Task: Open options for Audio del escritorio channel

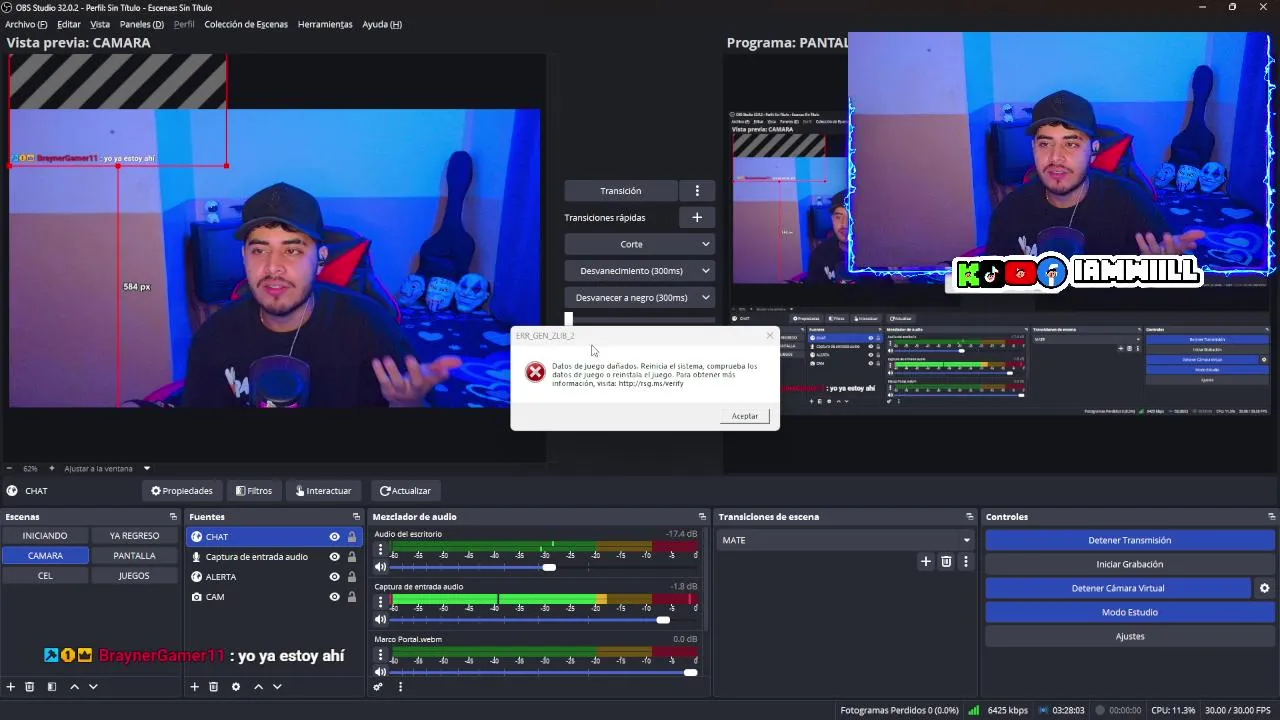Action: pos(380,549)
